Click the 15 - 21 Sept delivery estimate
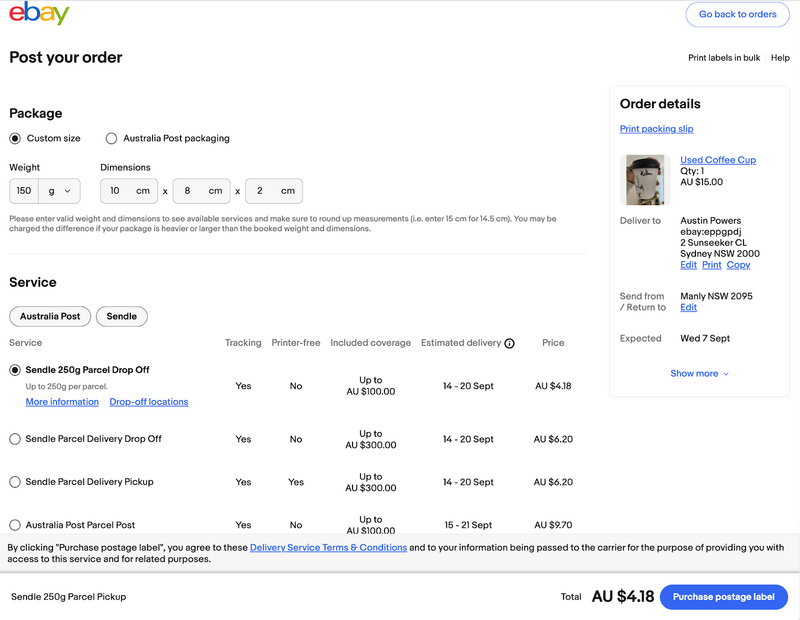Screen dimensions: 800x620 [x=468, y=525]
